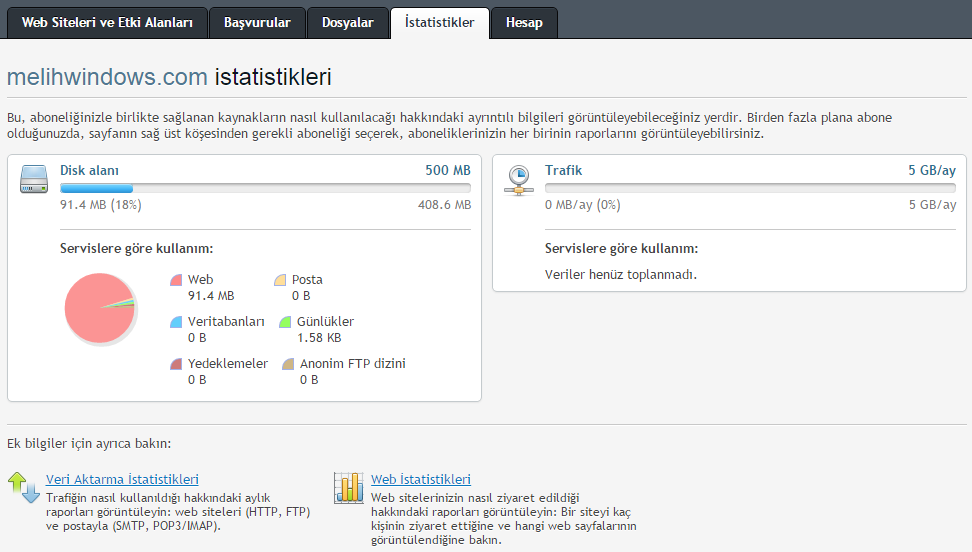
Task: Click the 0 MB/ay (0%) traffic text
Action: pyautogui.click(x=583, y=205)
